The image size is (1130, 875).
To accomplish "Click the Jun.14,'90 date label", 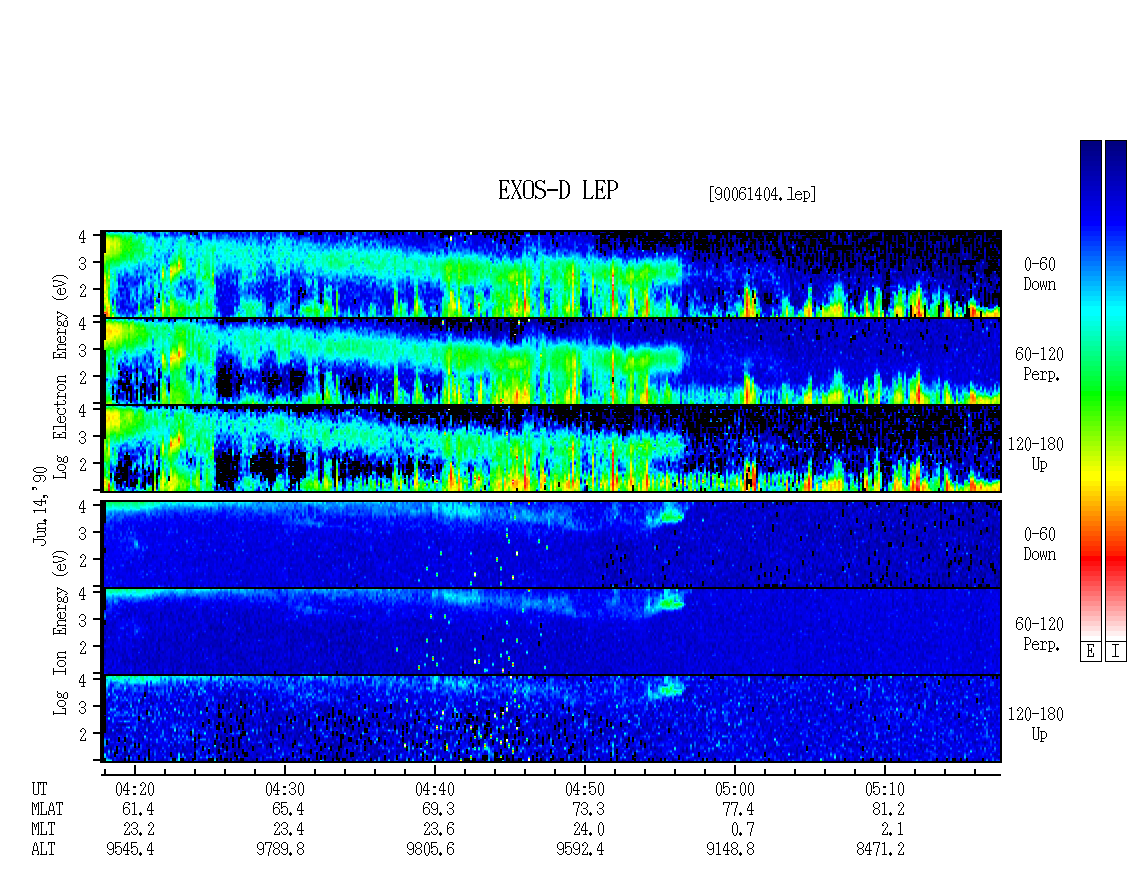I will pyautogui.click(x=40, y=506).
